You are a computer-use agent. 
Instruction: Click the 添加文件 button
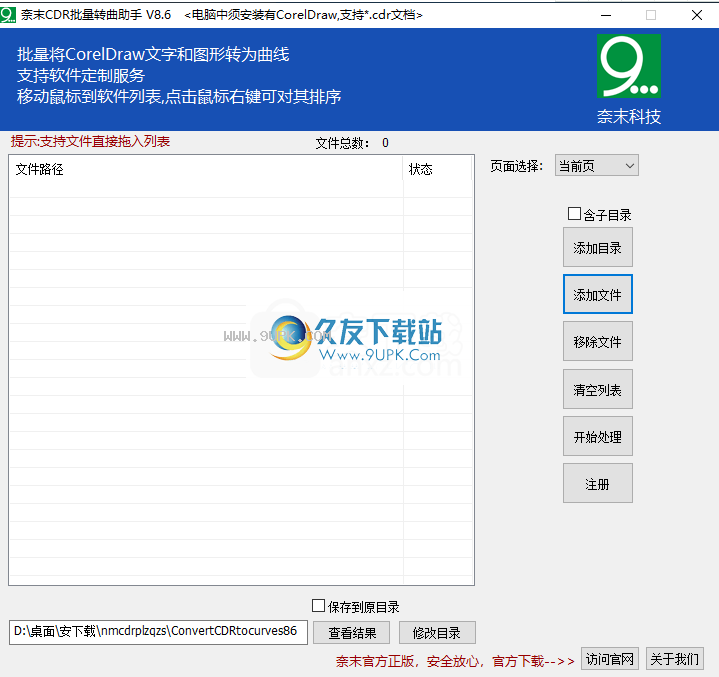click(x=597, y=294)
